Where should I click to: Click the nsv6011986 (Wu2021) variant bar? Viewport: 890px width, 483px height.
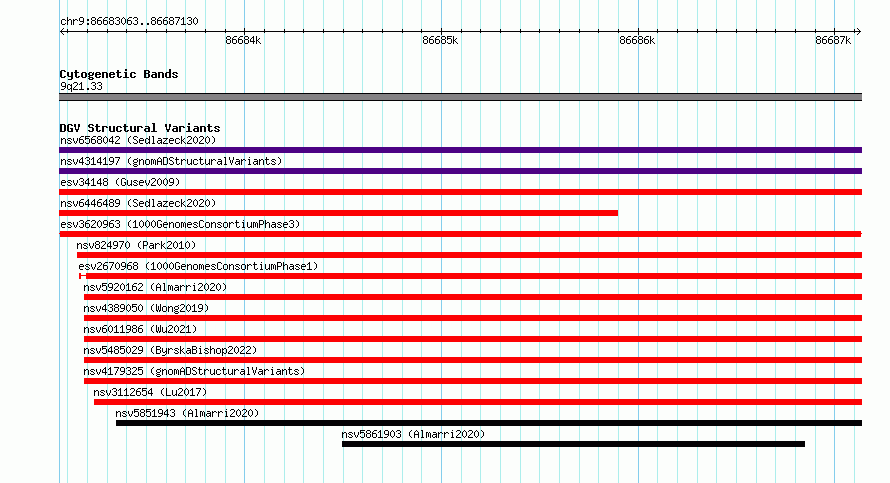[473, 339]
